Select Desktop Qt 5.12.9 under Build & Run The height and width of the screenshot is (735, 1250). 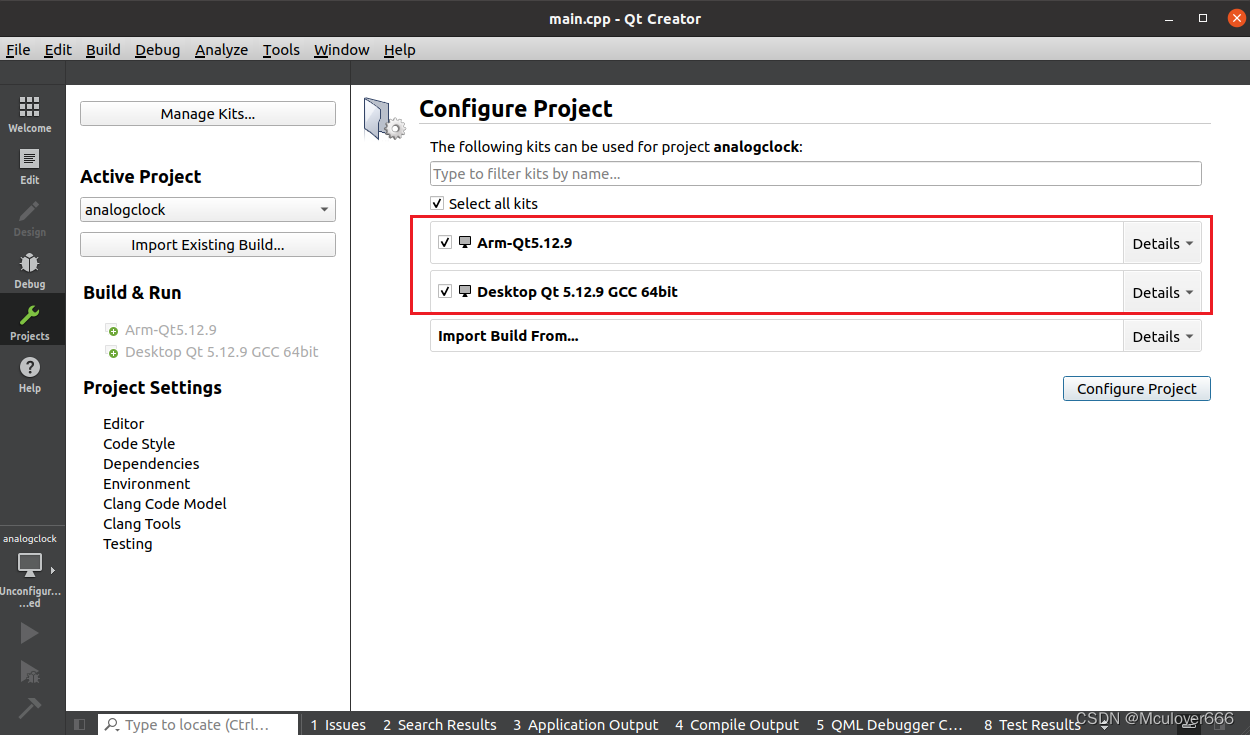(x=221, y=352)
